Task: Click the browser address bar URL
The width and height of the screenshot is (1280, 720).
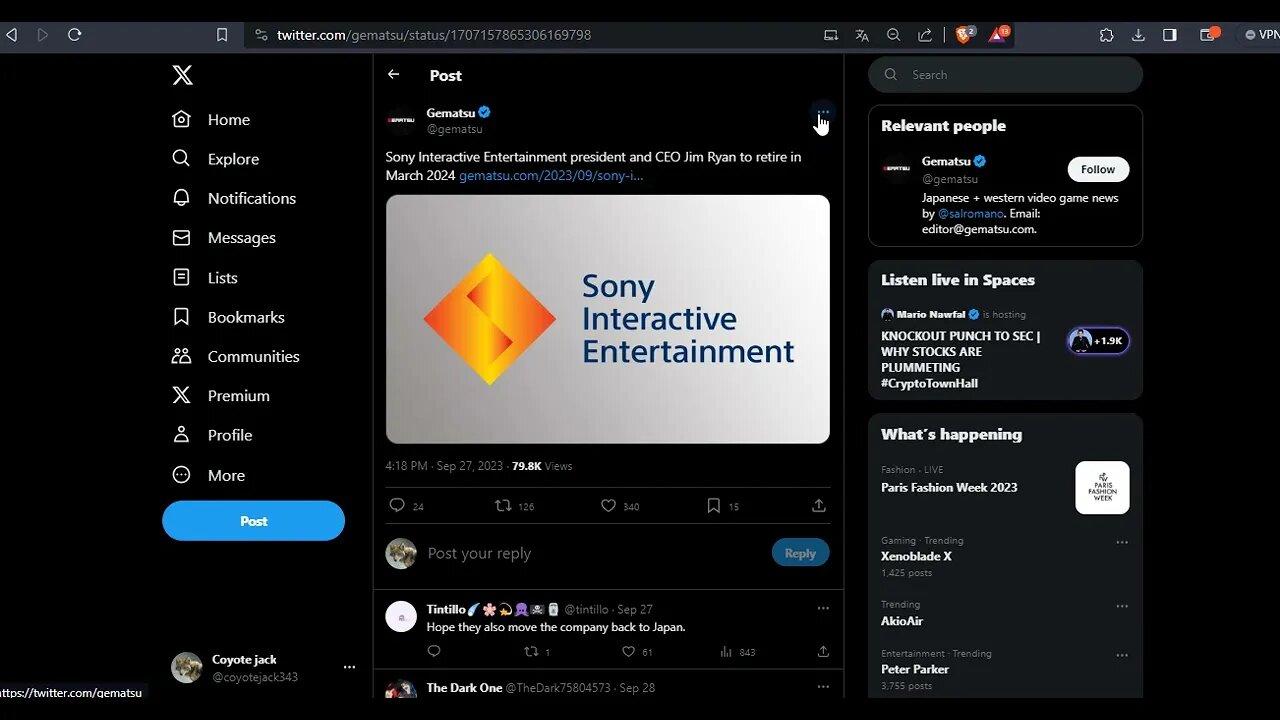Action: pos(434,34)
